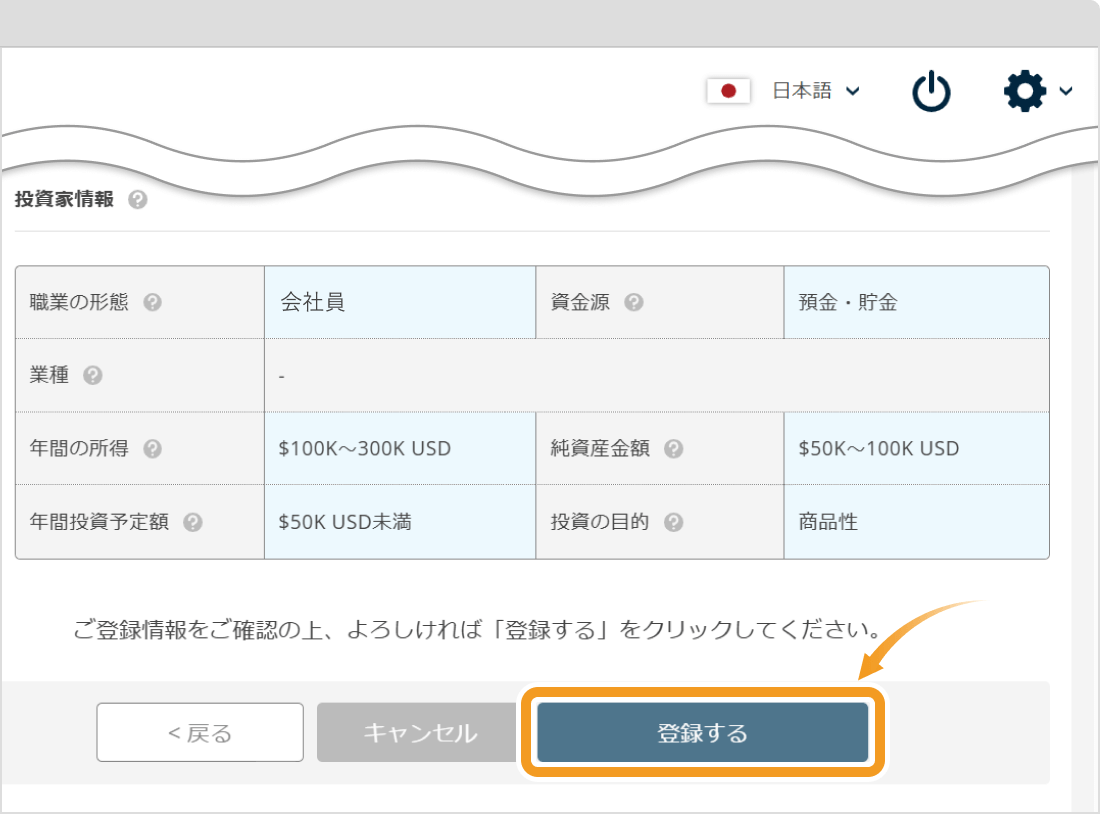This screenshot has width=1100, height=814.
Task: Click the キャンセル button
Action: tap(420, 733)
